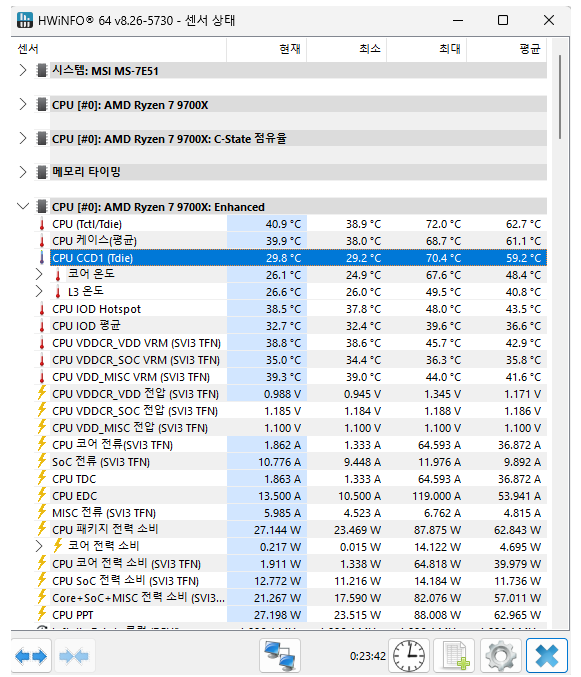The height and width of the screenshot is (677, 581).
Task: Select CPU VDDCR_VDD 전압 row
Action: tap(290, 394)
